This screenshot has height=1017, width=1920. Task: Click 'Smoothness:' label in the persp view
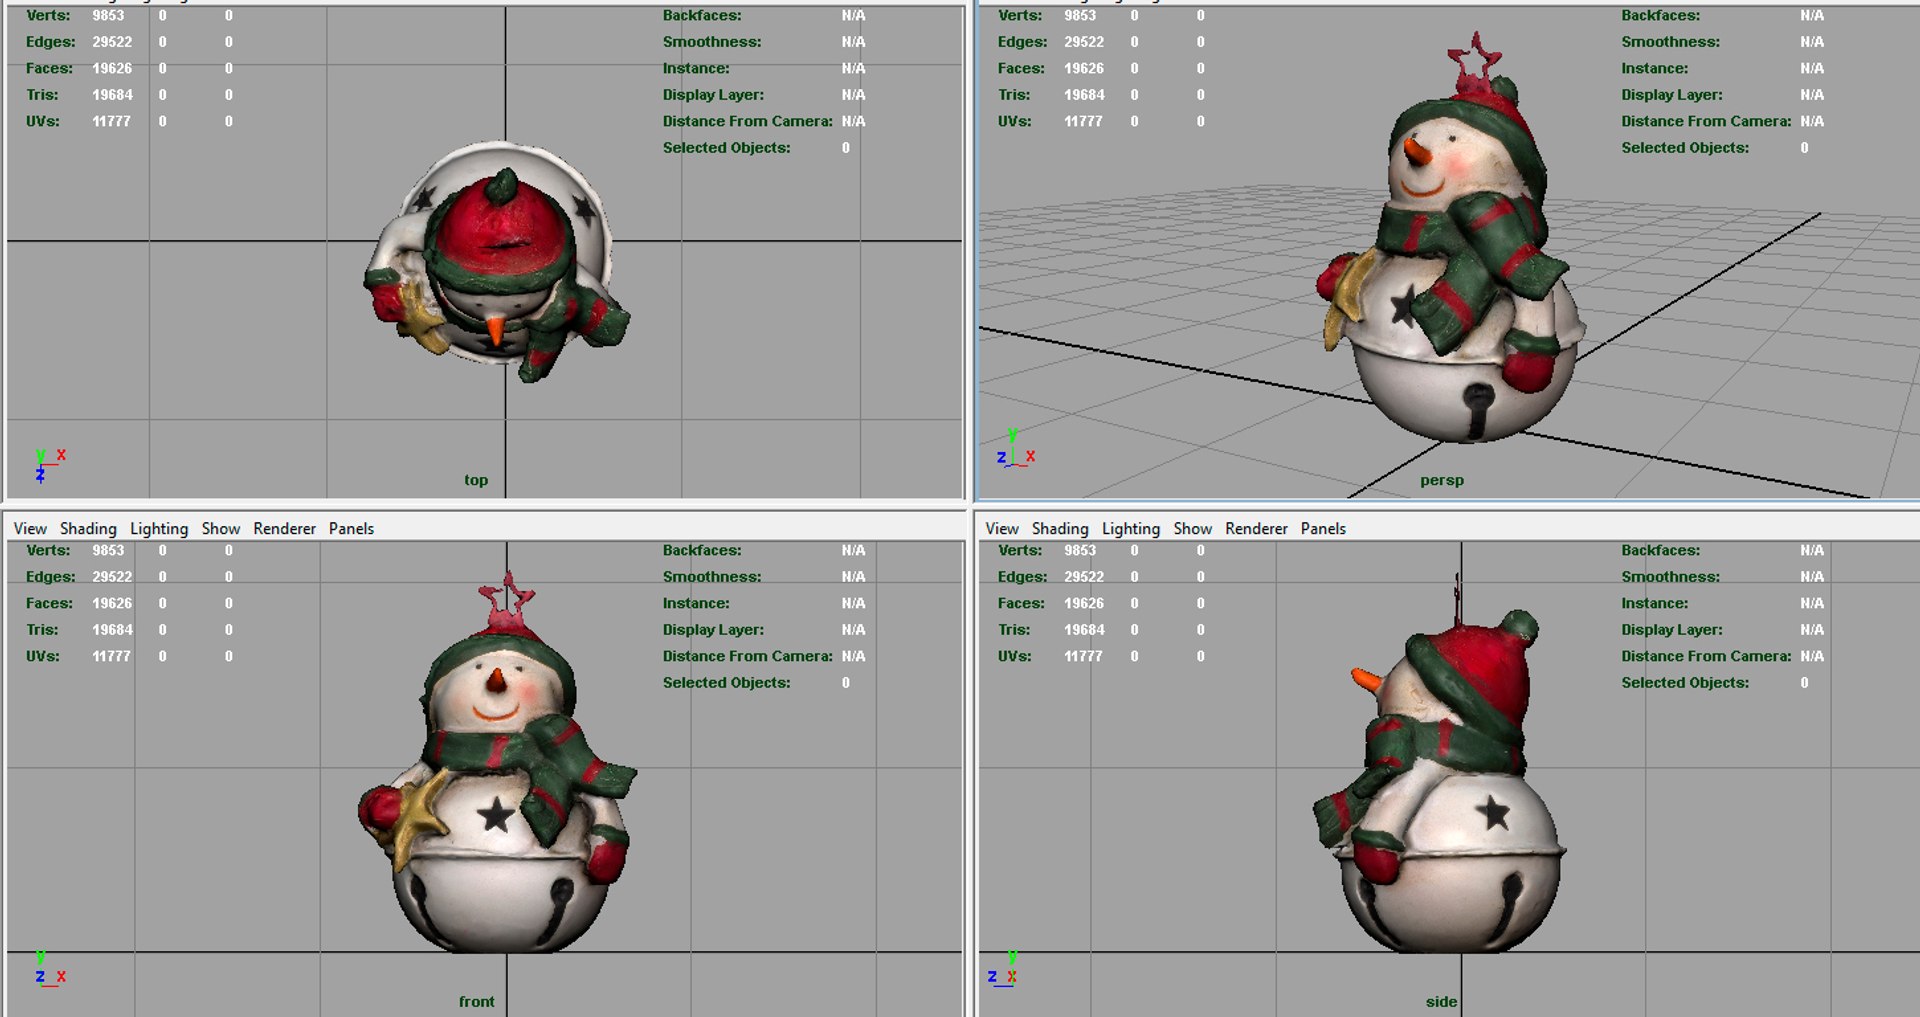1671,42
